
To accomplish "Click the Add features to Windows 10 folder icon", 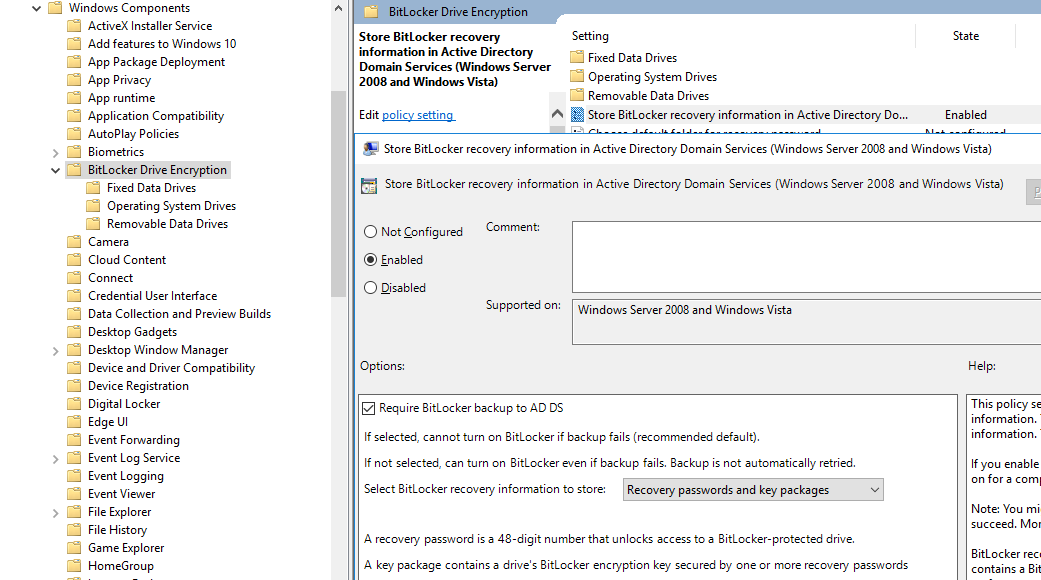I will (x=74, y=44).
